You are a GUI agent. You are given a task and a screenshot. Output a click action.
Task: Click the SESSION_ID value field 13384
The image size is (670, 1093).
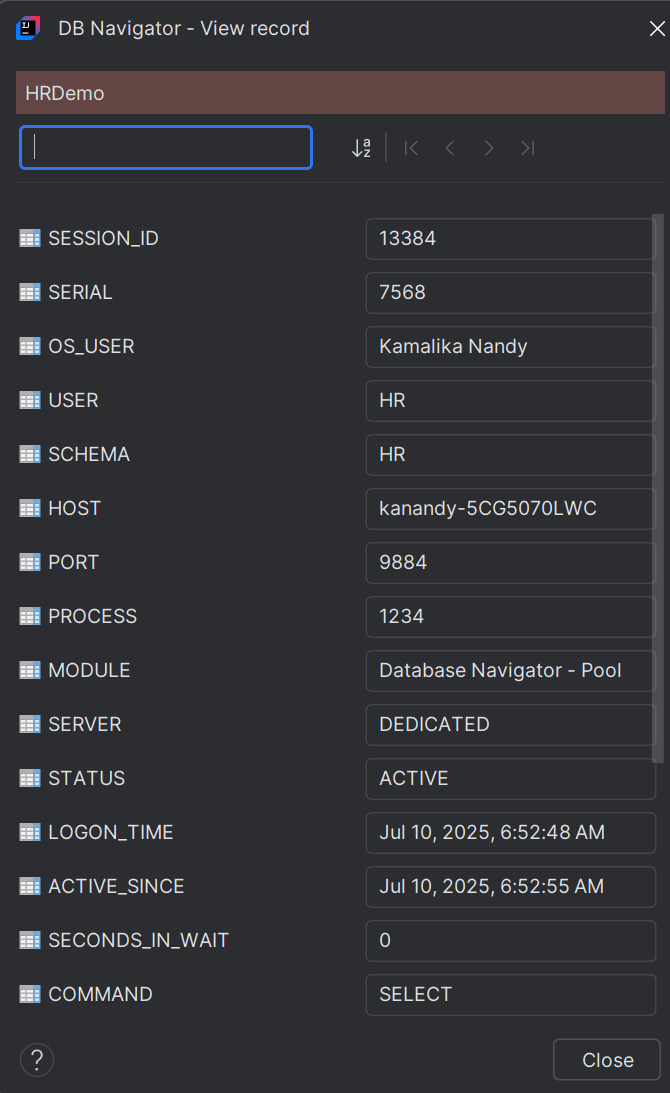point(510,238)
